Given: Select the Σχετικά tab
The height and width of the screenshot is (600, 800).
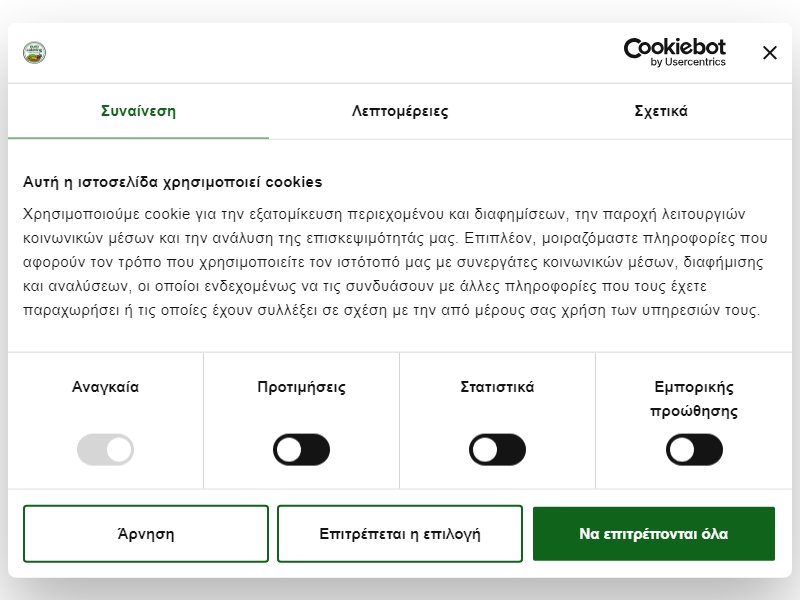Looking at the screenshot, I should [661, 111].
